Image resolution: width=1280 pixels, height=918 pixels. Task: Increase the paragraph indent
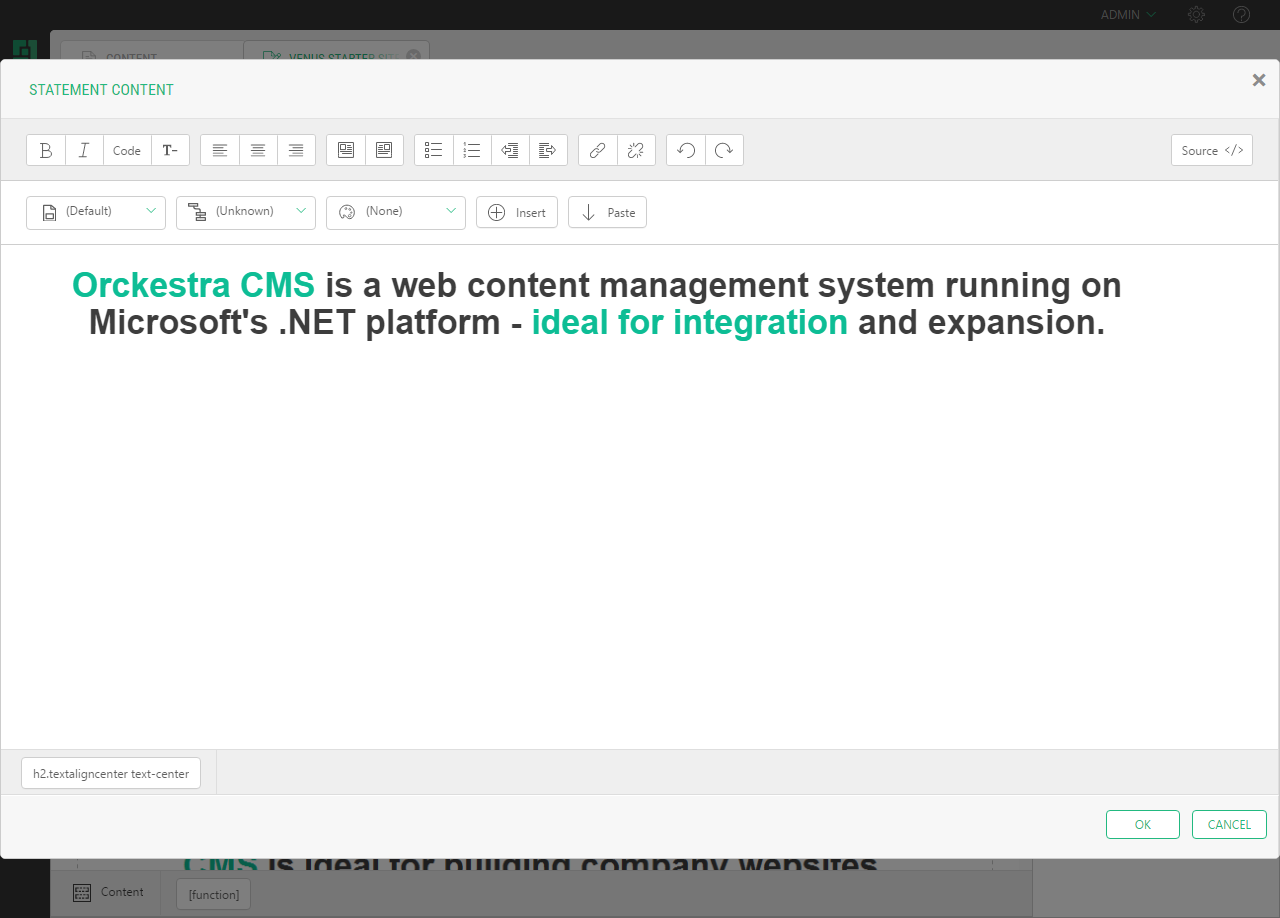point(548,150)
